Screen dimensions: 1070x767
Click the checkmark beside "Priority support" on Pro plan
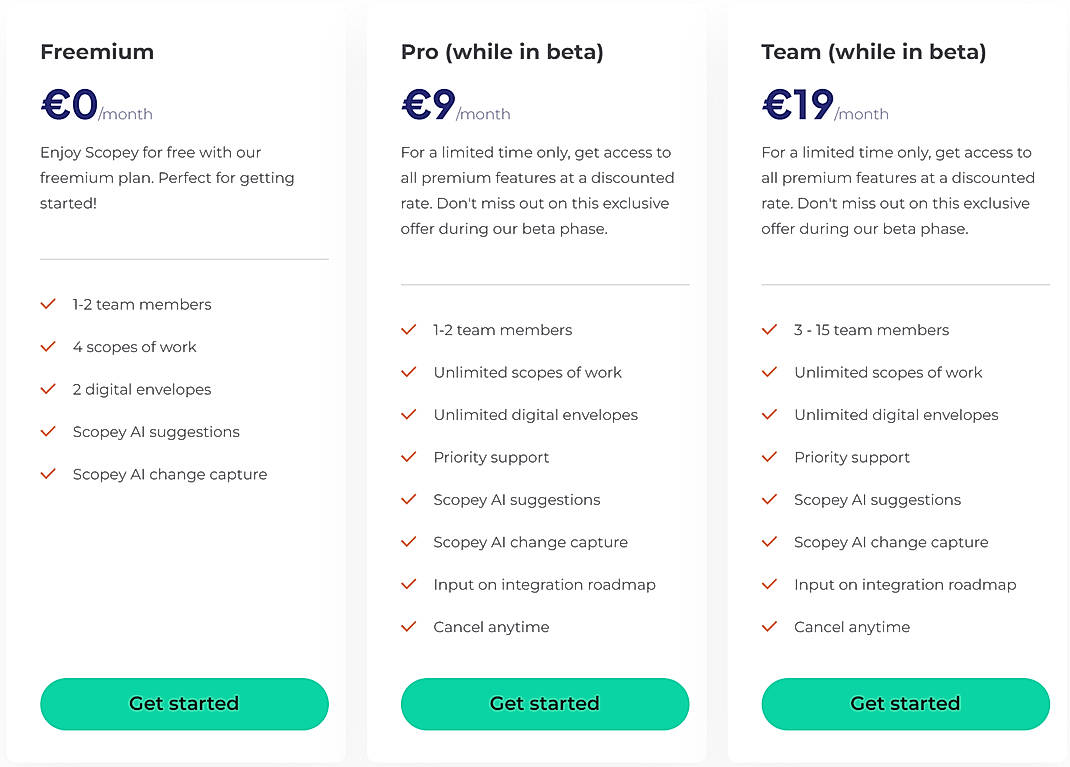point(408,457)
